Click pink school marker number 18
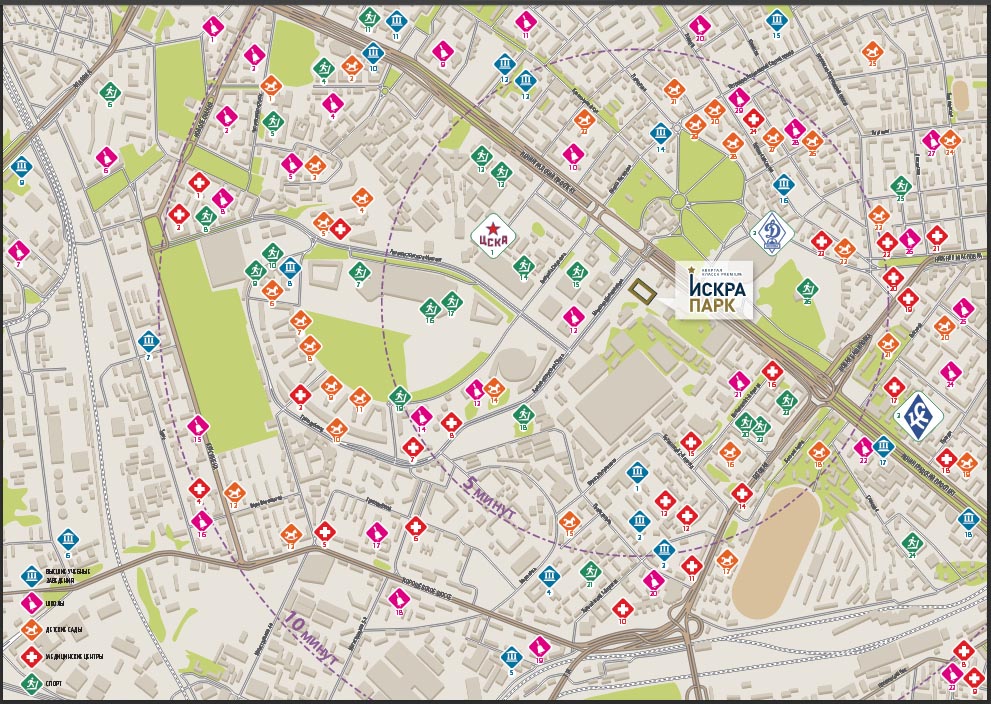The image size is (991, 704). (x=399, y=598)
